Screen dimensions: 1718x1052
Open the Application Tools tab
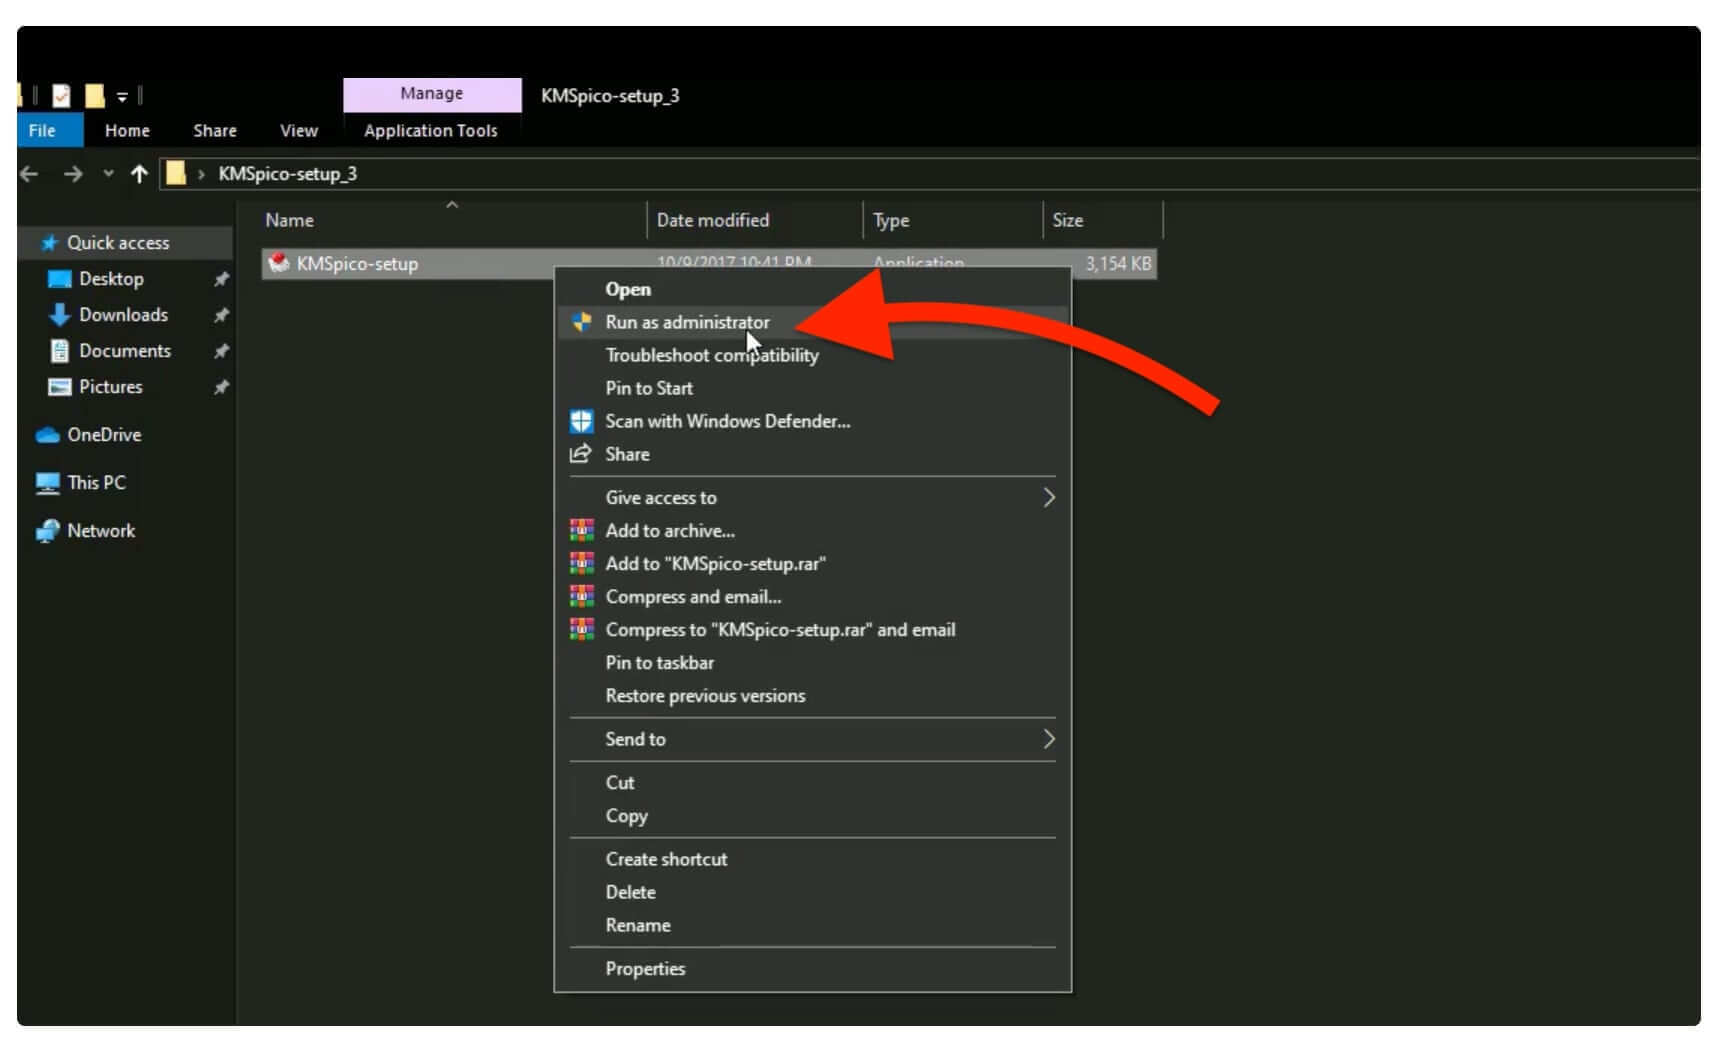click(x=431, y=131)
